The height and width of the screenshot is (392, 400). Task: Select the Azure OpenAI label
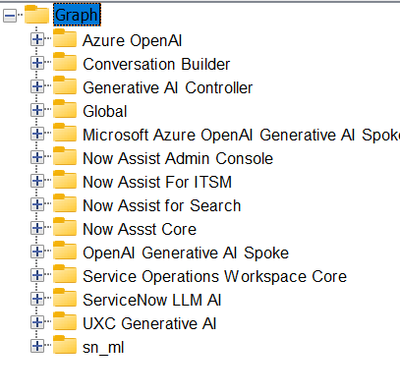click(132, 41)
